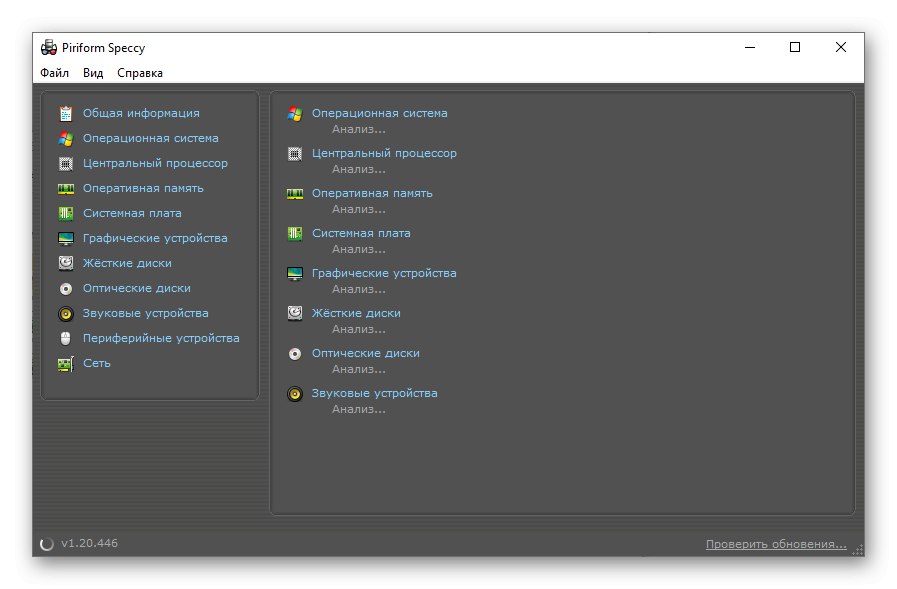The height and width of the screenshot is (589, 897).
Task: Click the Оперативная память RAM icon in sidebar
Action: click(66, 188)
